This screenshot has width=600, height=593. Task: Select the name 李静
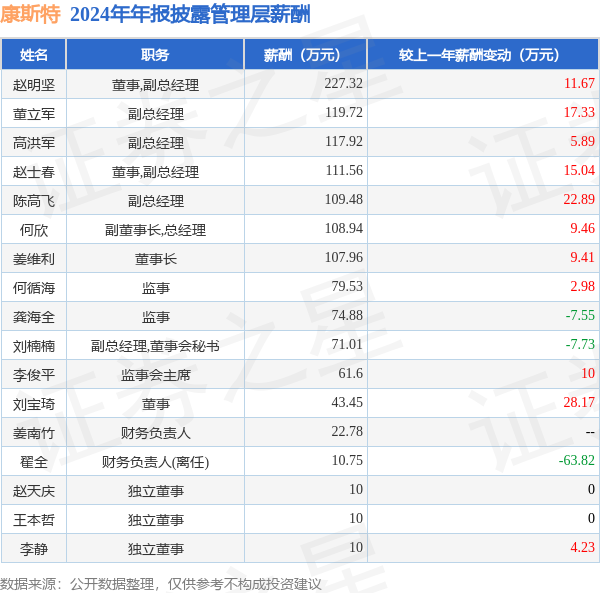click(34, 549)
